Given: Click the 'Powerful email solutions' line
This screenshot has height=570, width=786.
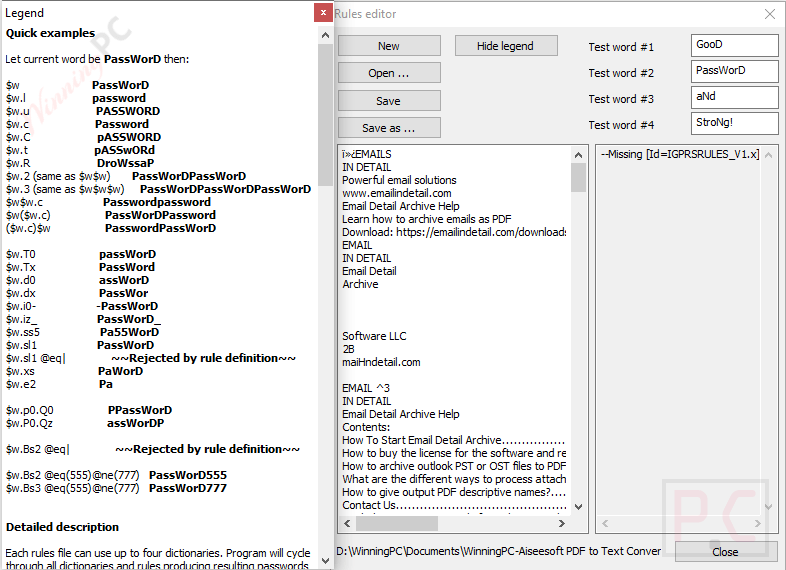Looking at the screenshot, I should 399,180.
